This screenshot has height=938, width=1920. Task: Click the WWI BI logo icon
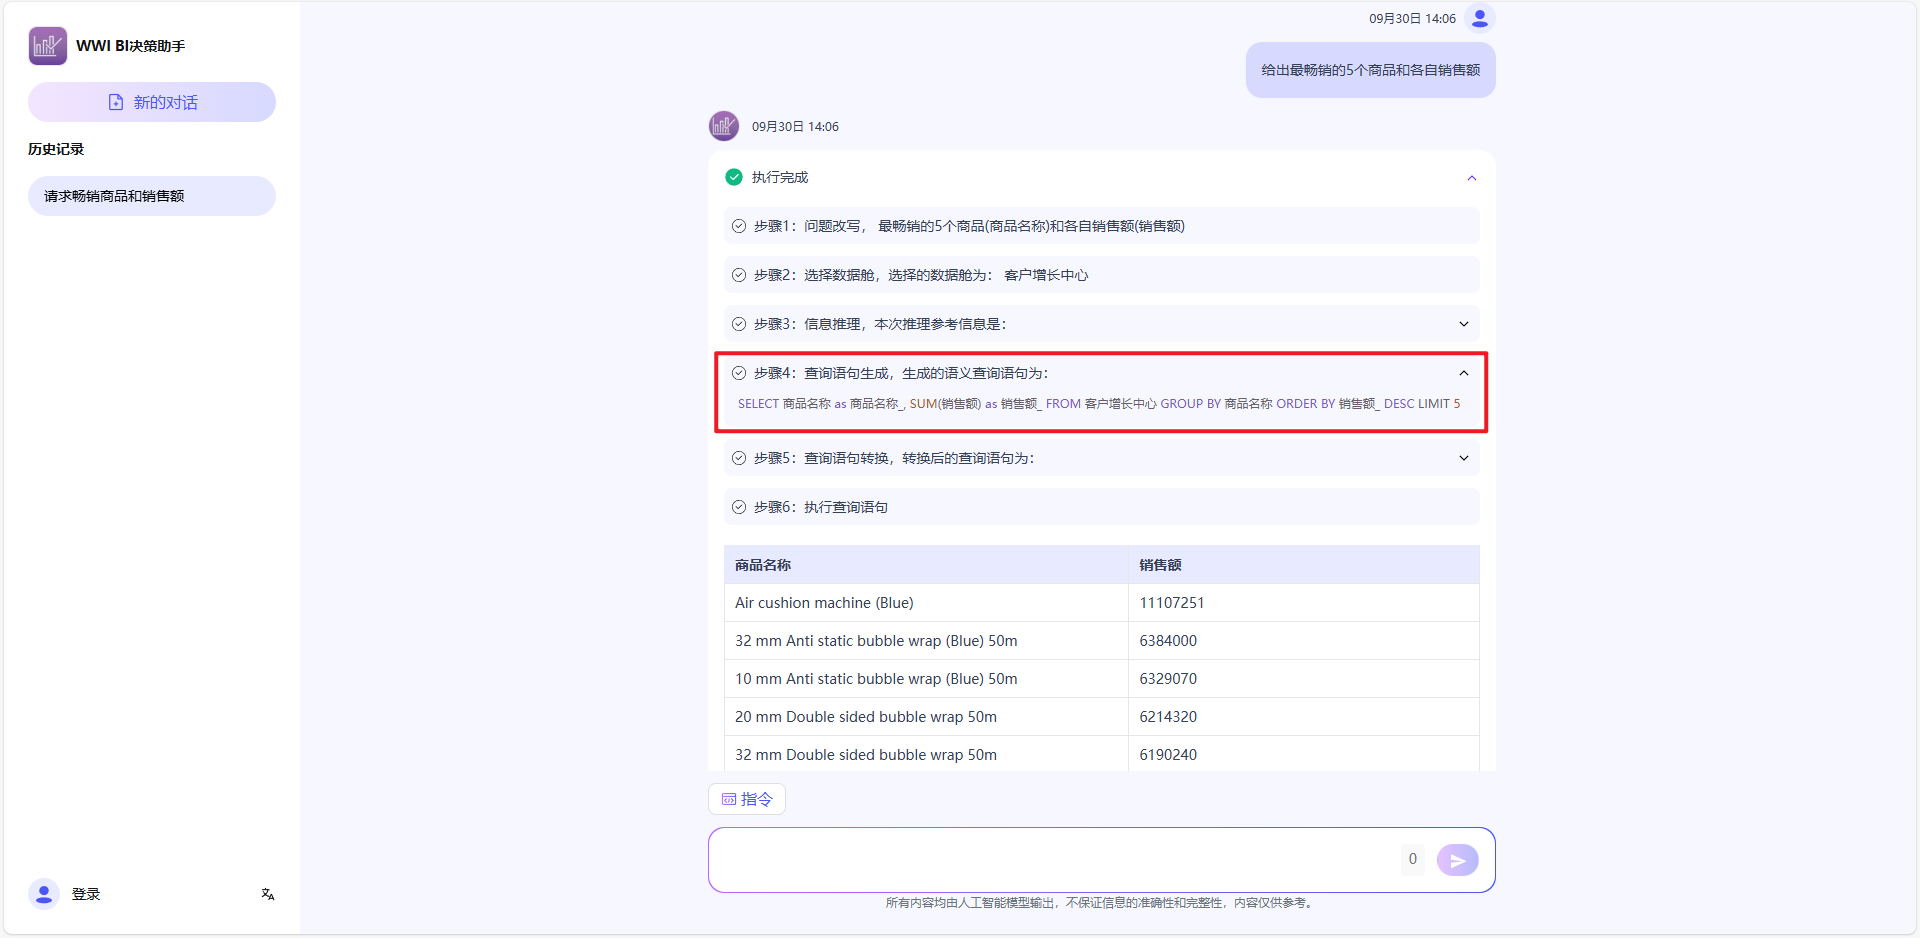(x=47, y=46)
